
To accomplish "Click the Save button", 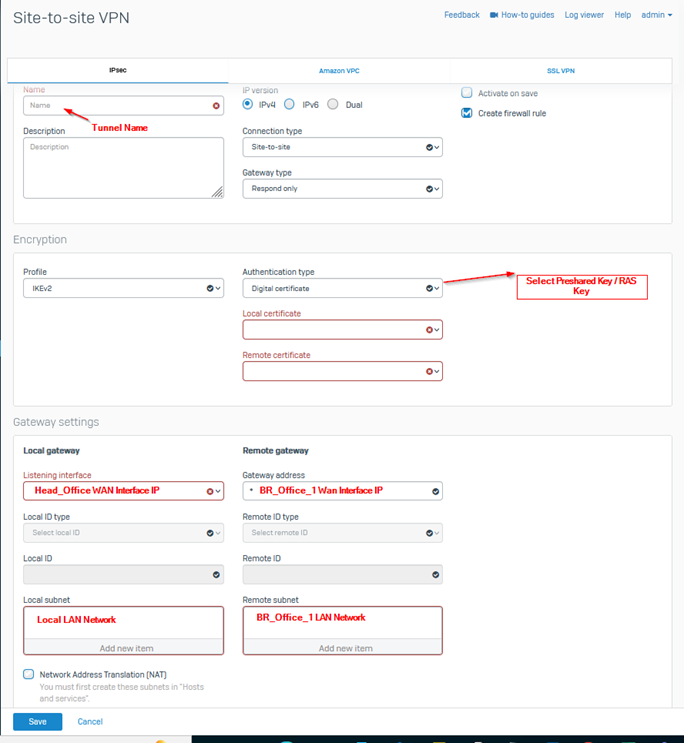I will [37, 721].
